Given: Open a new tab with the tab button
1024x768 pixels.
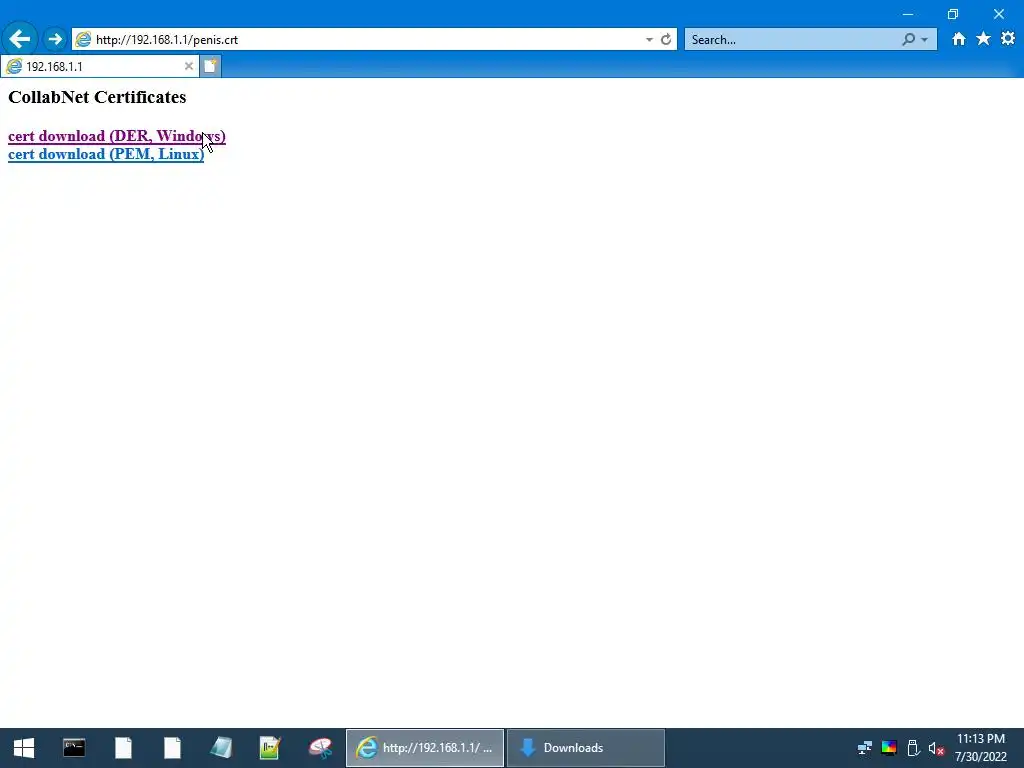Looking at the screenshot, I should coord(210,66).
